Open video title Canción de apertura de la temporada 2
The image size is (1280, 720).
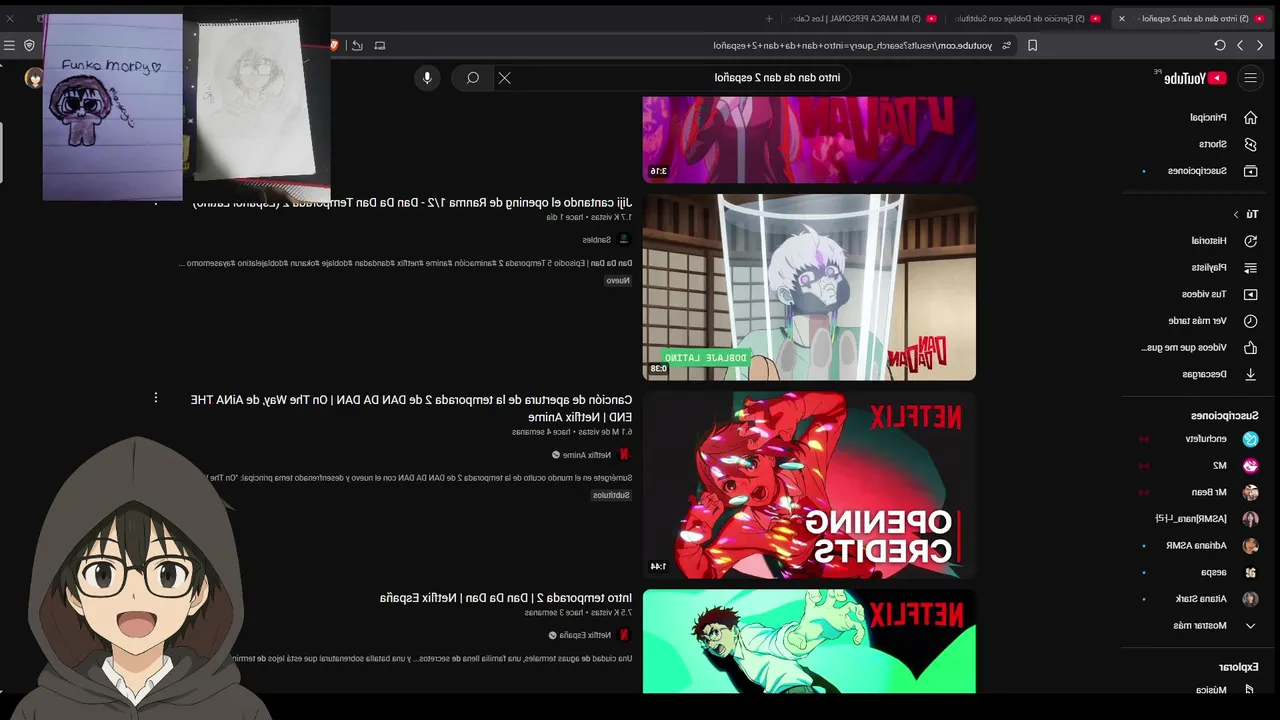pos(411,408)
